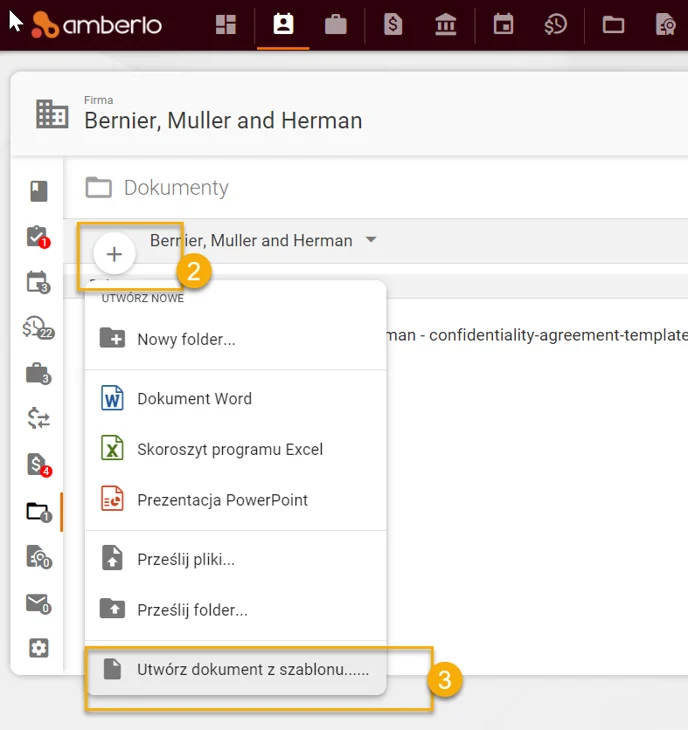This screenshot has height=730, width=688.
Task: Open sidebar calendar events icon
Action: (38, 283)
